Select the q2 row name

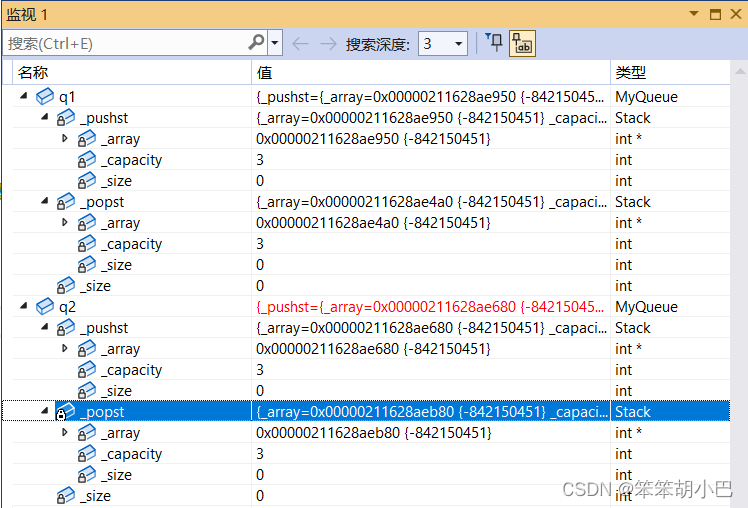click(67, 307)
